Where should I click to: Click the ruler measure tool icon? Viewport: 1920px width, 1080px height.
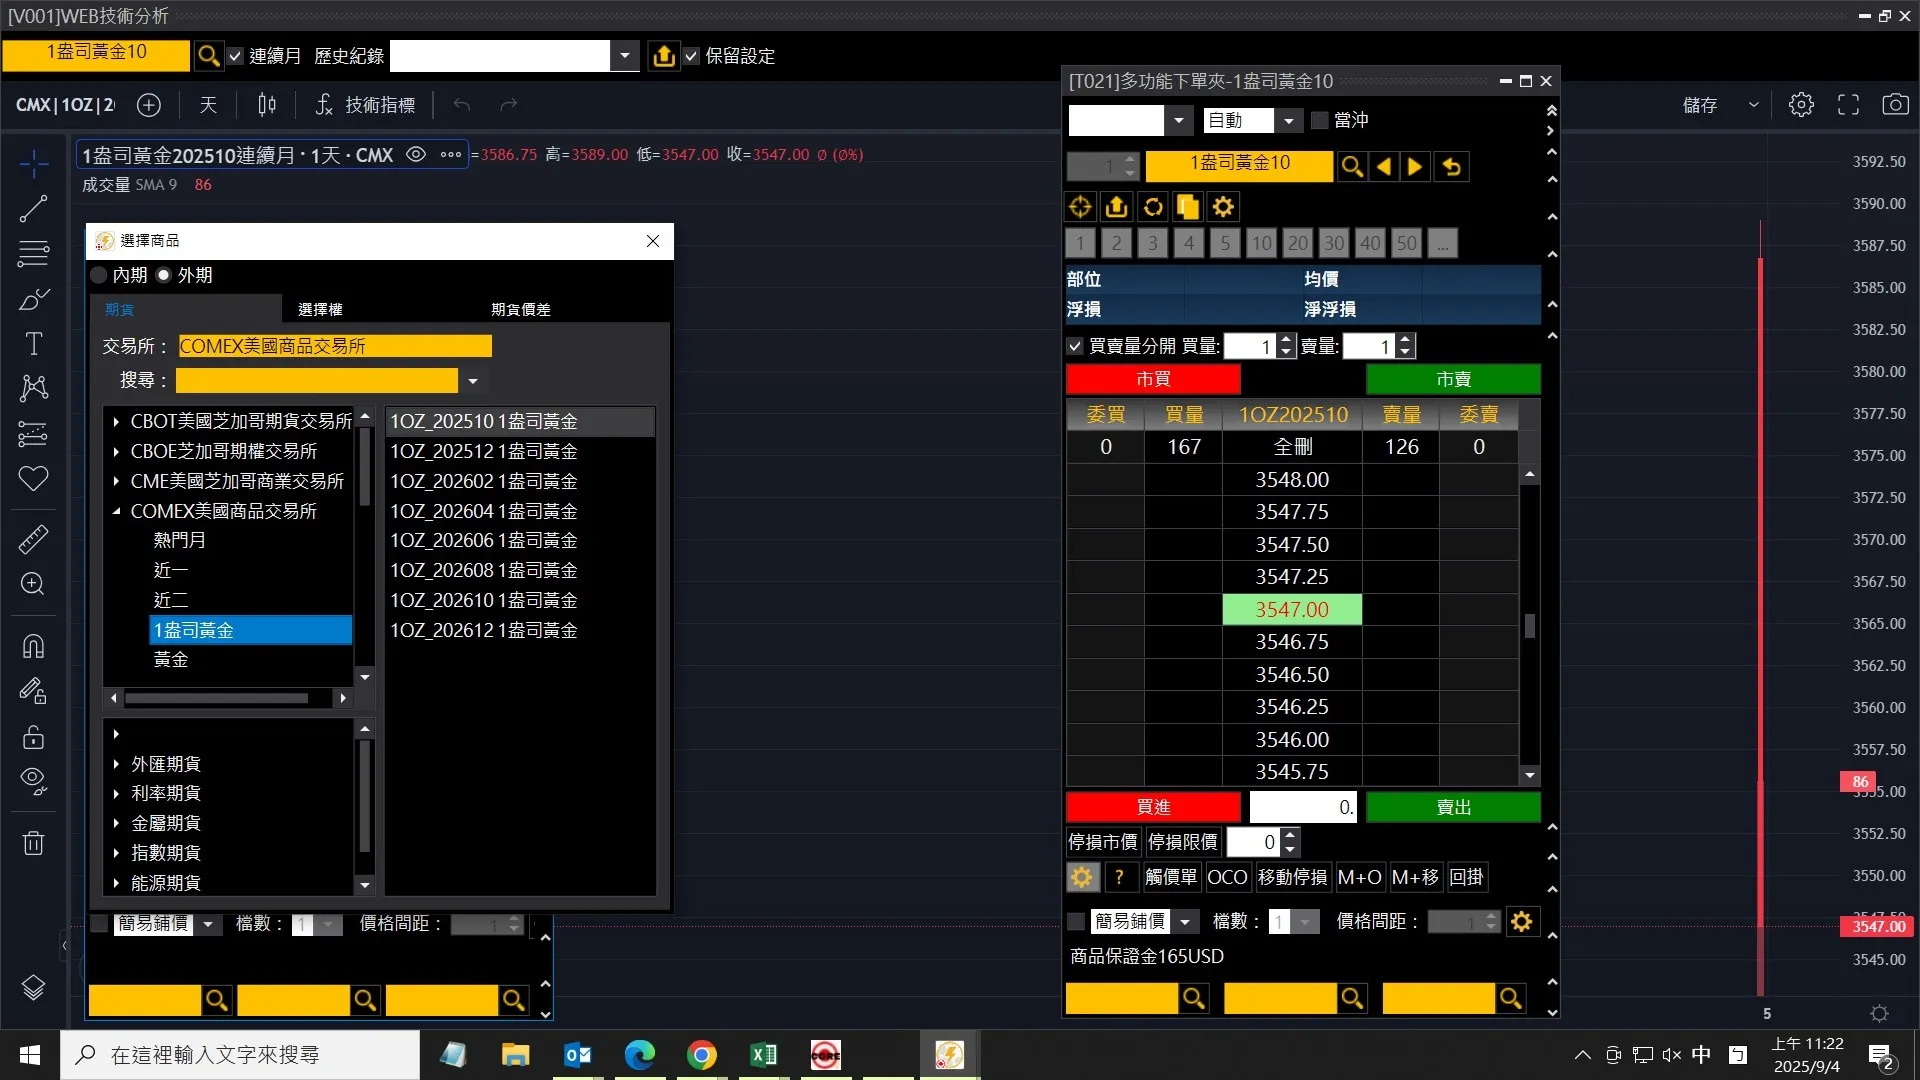point(33,540)
